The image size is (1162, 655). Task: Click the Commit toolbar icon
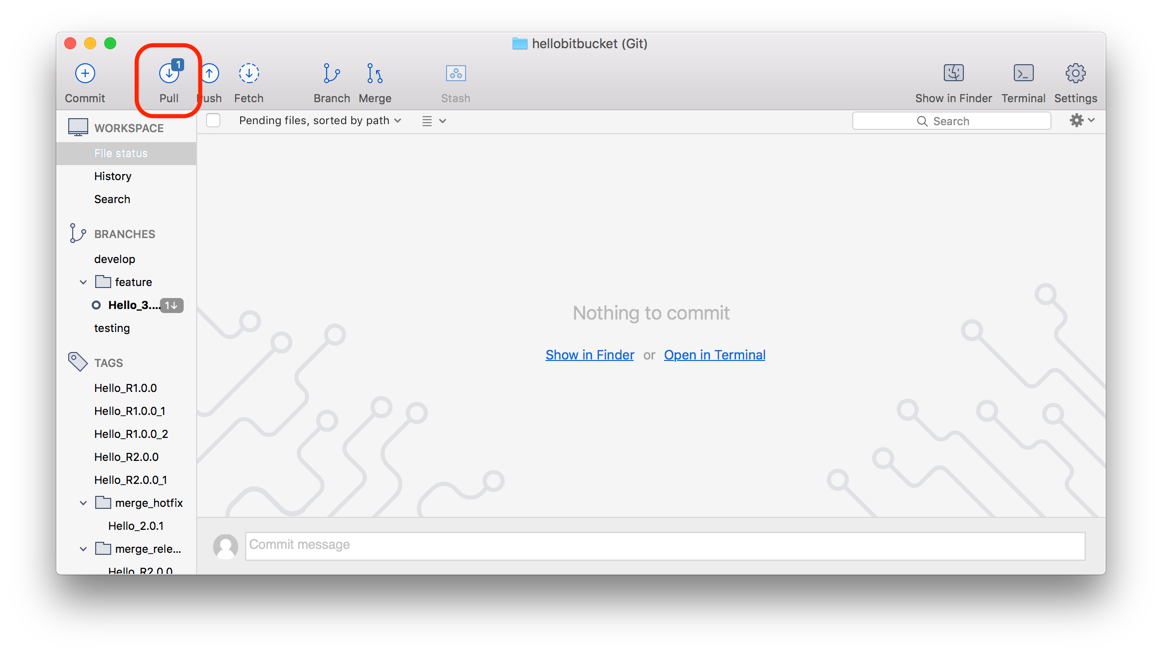85,73
